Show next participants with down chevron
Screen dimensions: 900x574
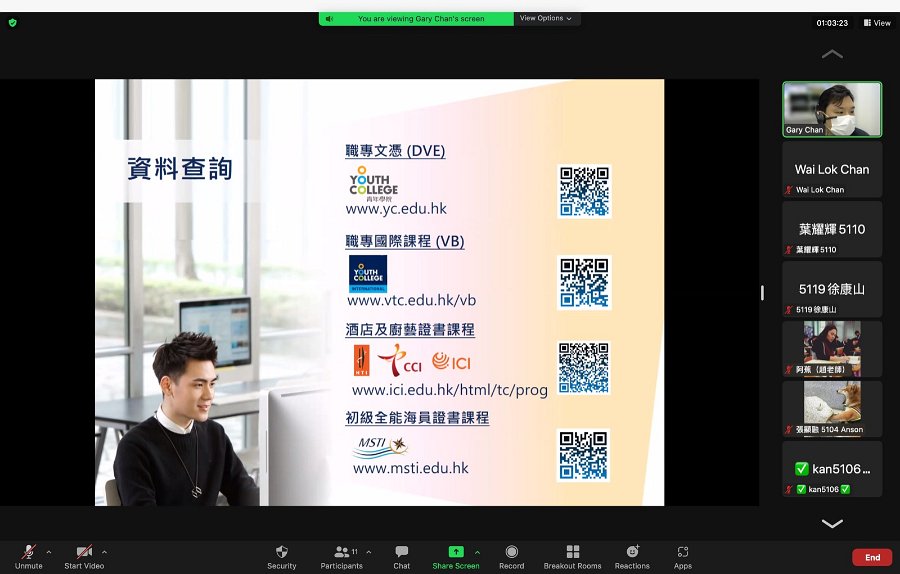832,523
